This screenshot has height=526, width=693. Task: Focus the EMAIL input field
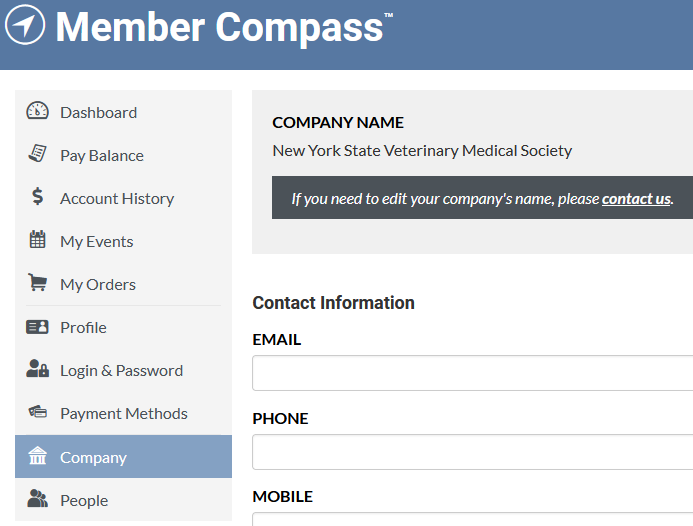pos(472,373)
